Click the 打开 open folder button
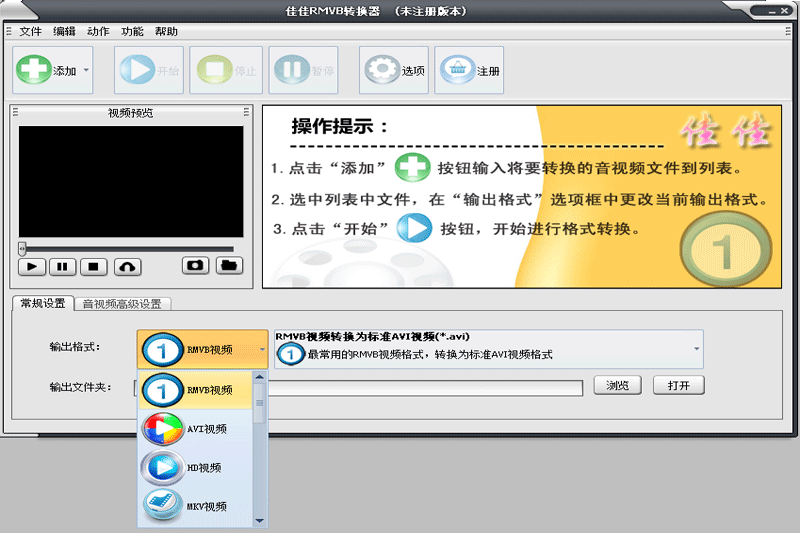The height and width of the screenshot is (533, 800). [679, 386]
